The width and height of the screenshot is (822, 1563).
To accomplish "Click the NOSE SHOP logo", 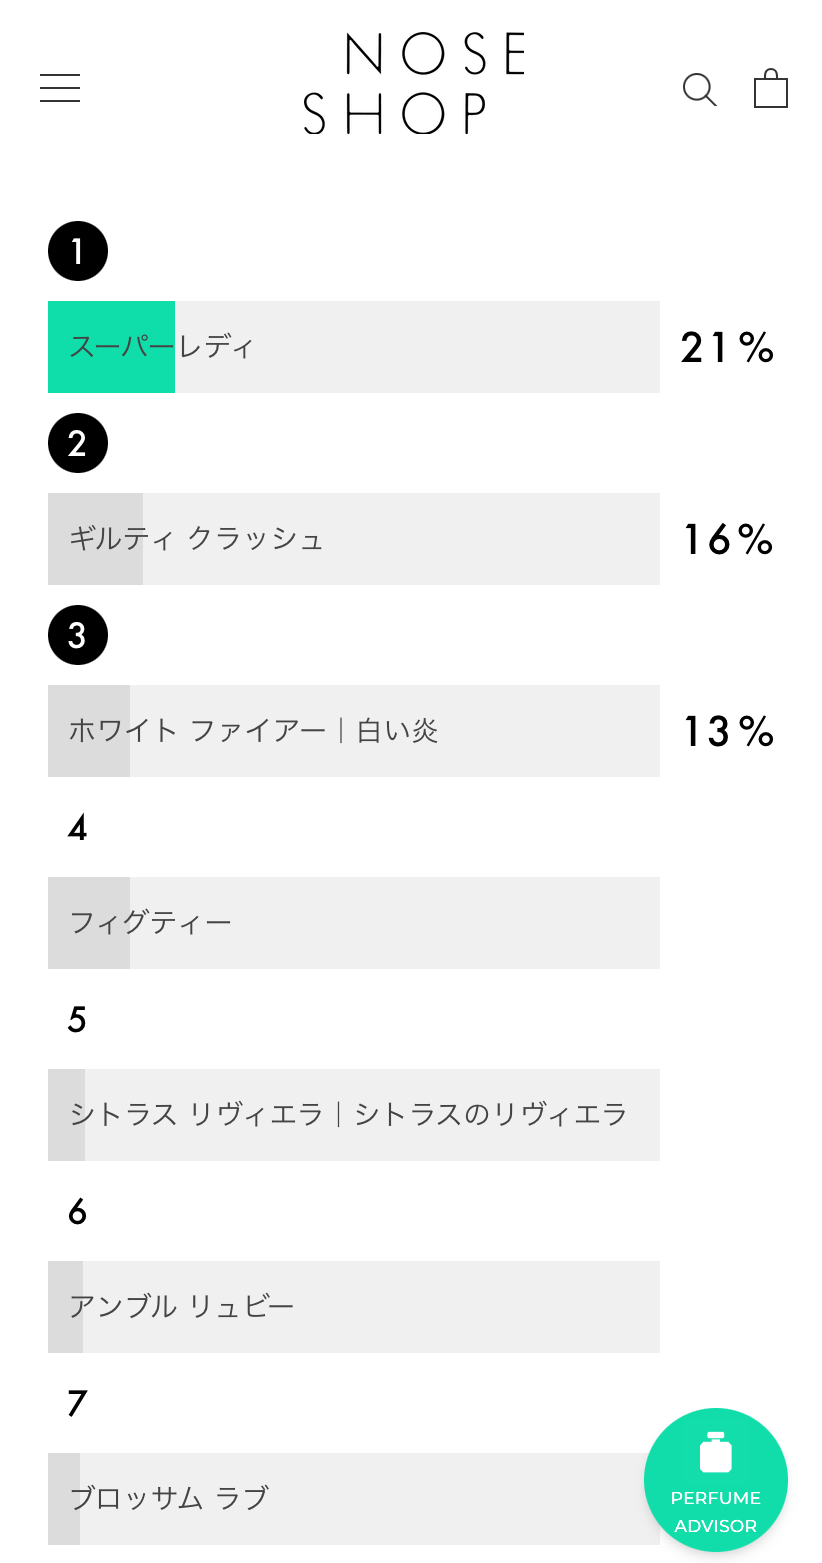I will point(414,84).
